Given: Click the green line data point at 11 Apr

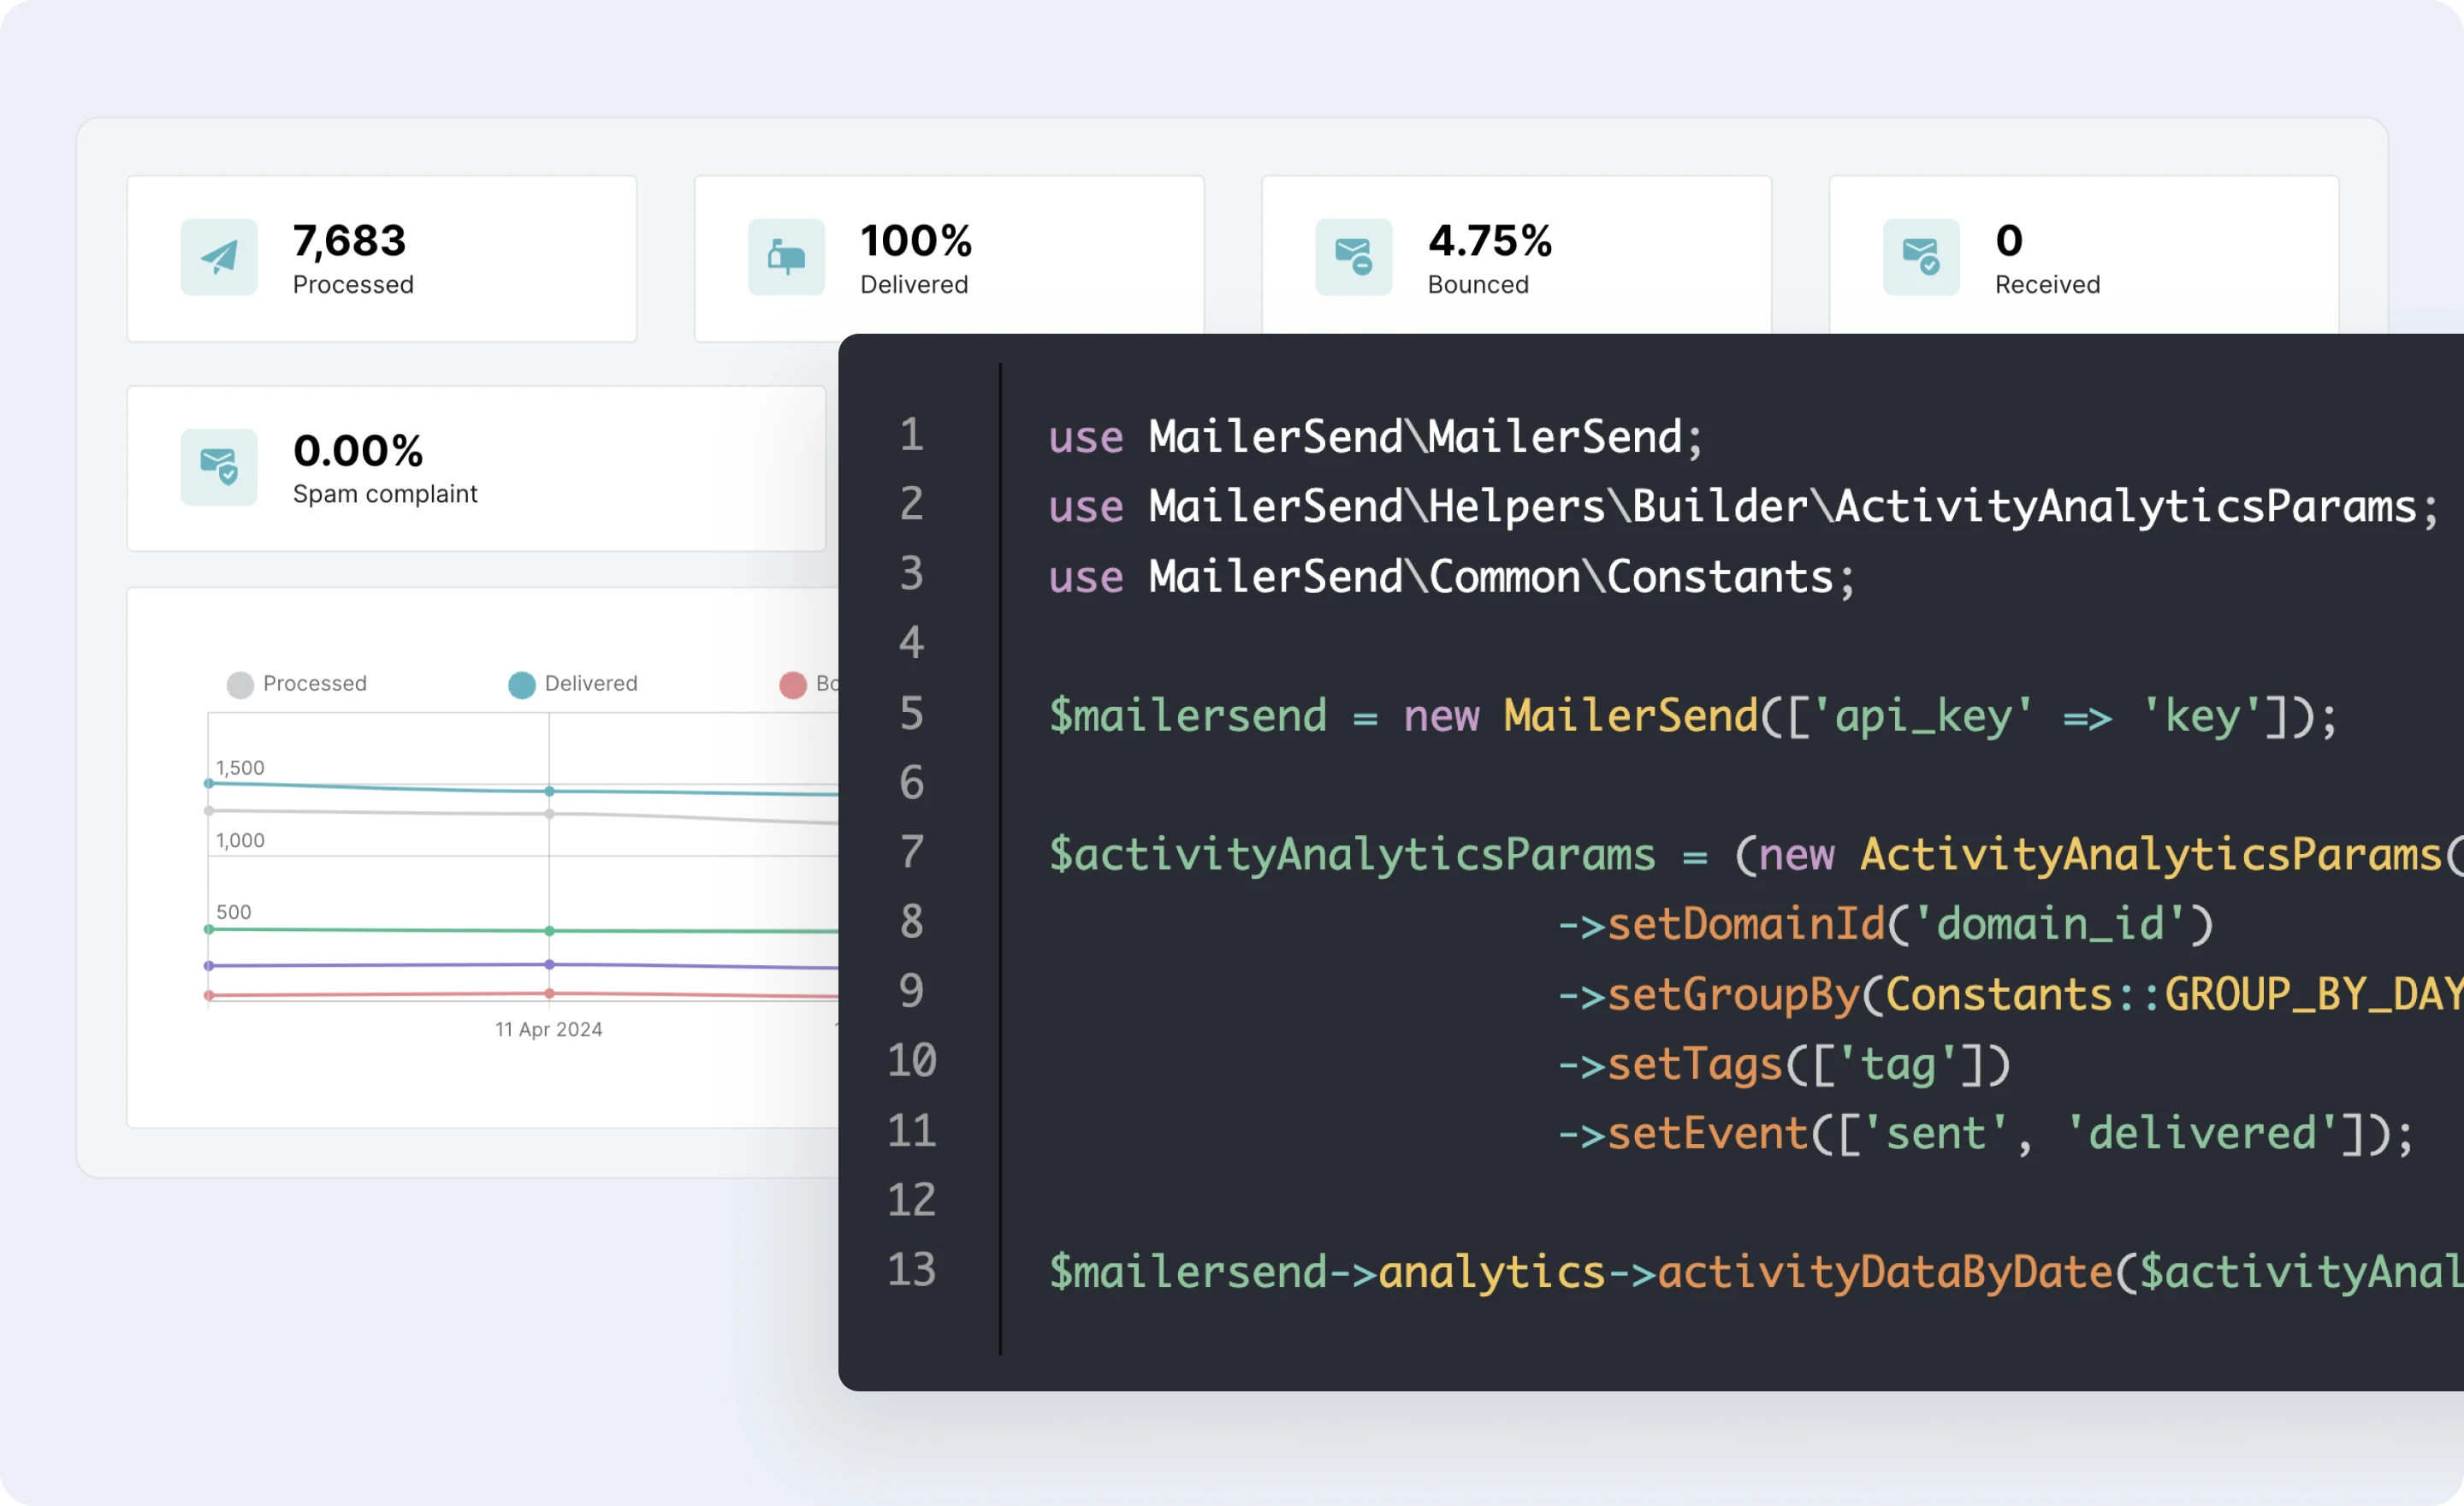Looking at the screenshot, I should (x=549, y=931).
